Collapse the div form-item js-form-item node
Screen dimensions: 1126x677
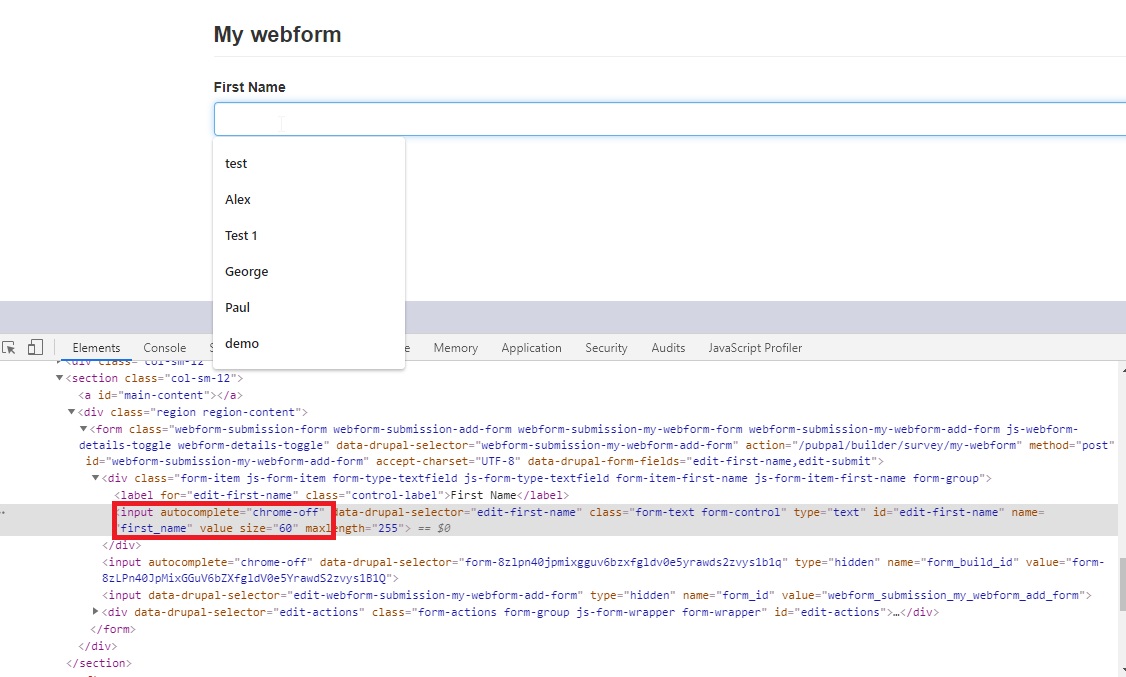(x=95, y=478)
